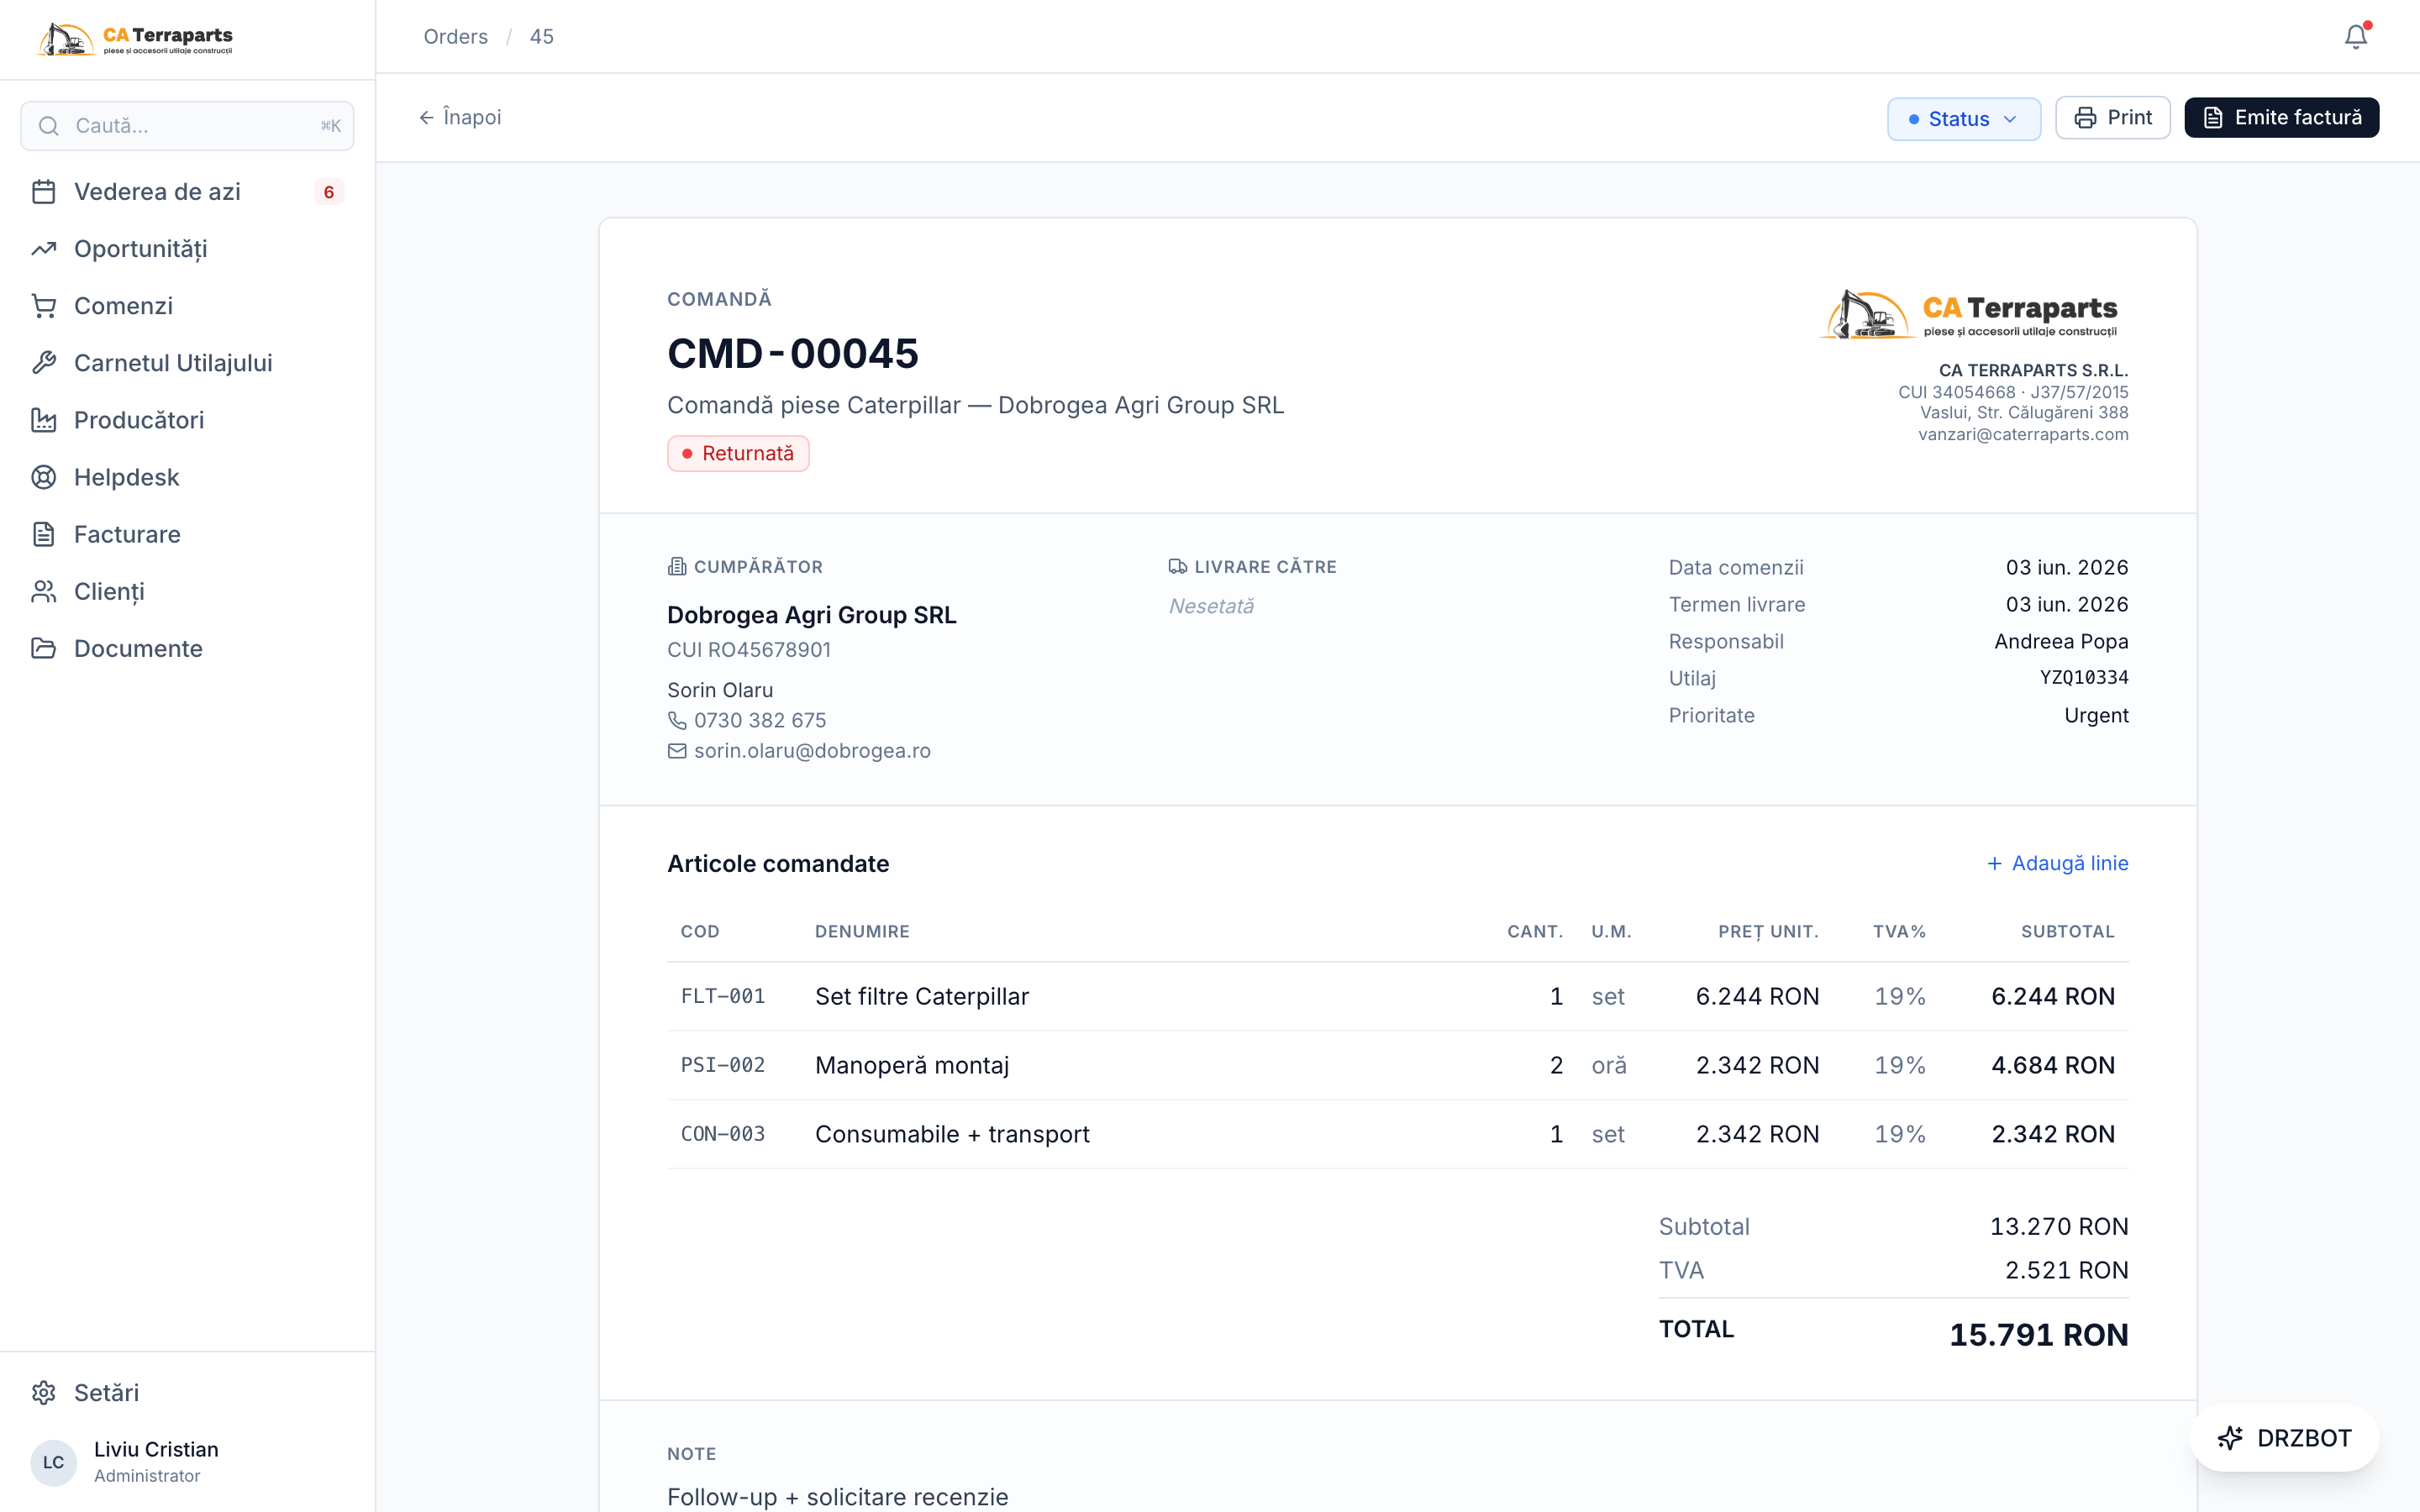The width and height of the screenshot is (2420, 1512).
Task: Click the Setări gear icon
Action: pos(43,1392)
